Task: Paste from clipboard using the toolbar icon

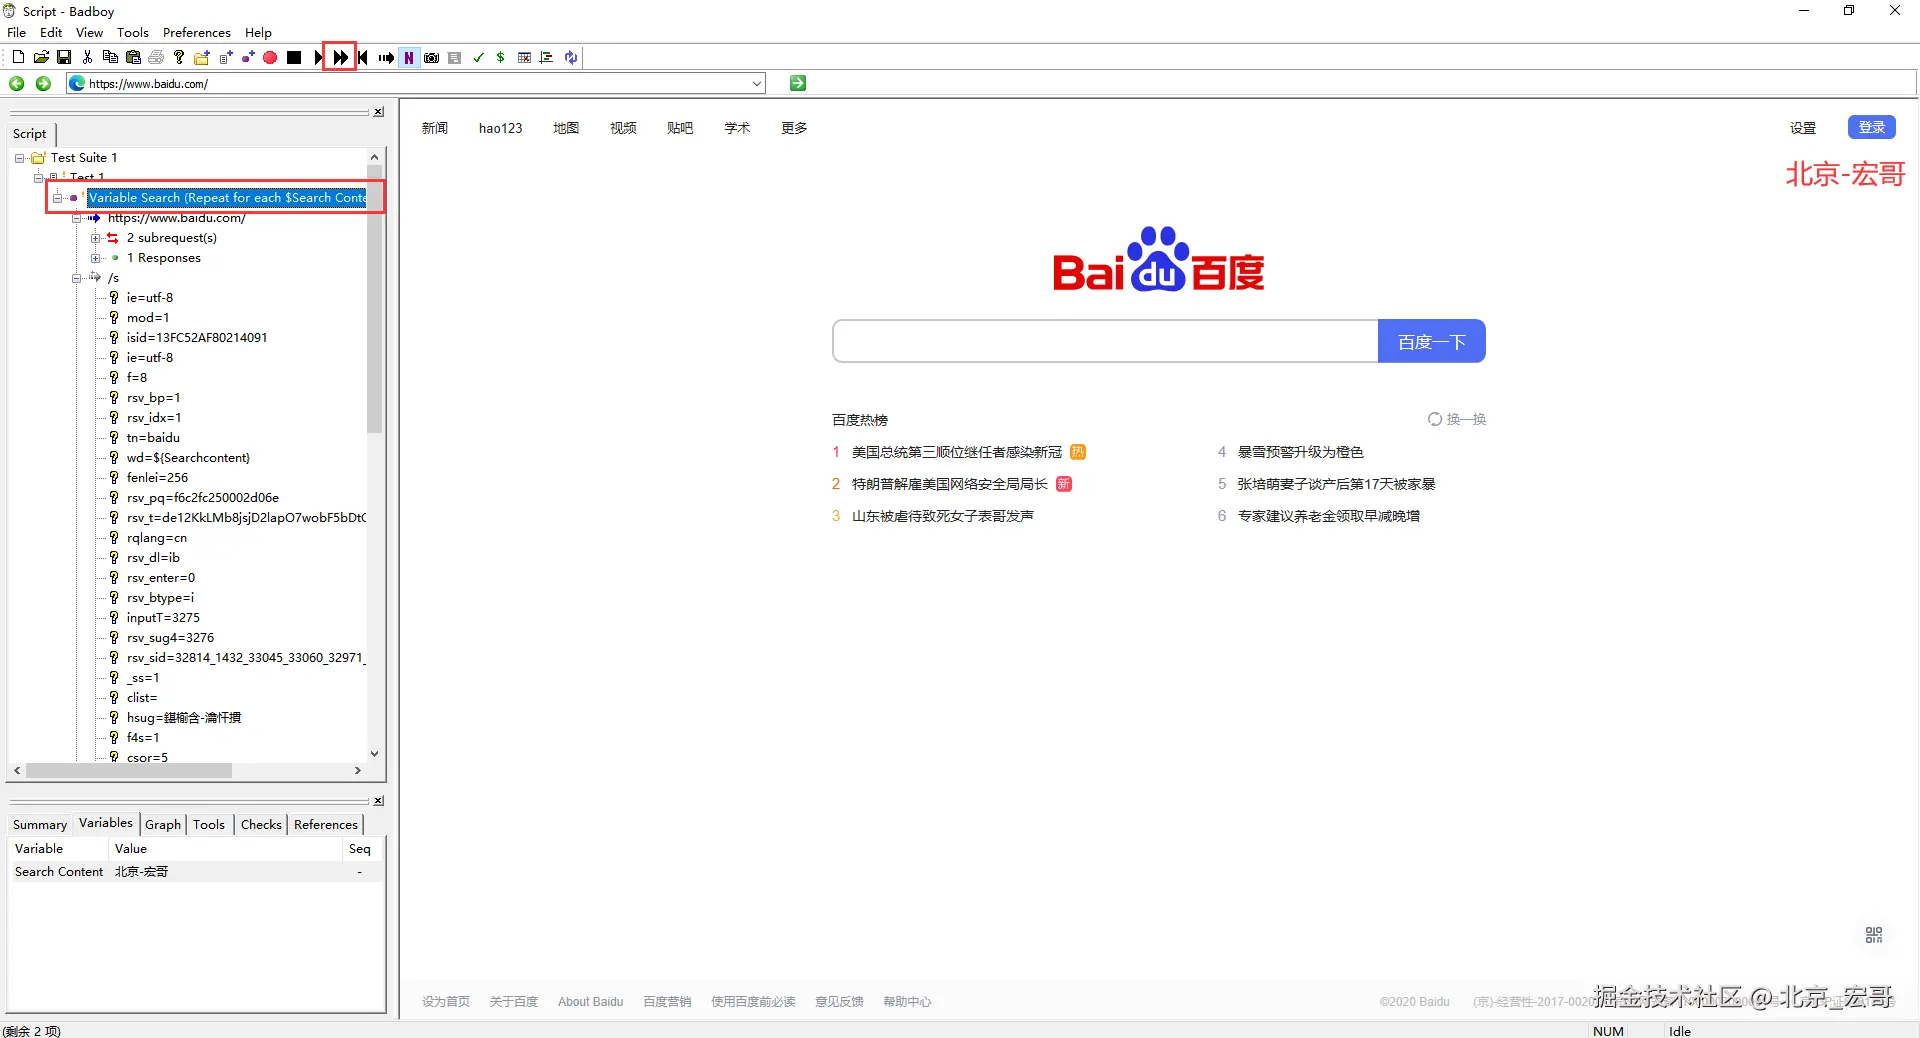Action: coord(133,57)
